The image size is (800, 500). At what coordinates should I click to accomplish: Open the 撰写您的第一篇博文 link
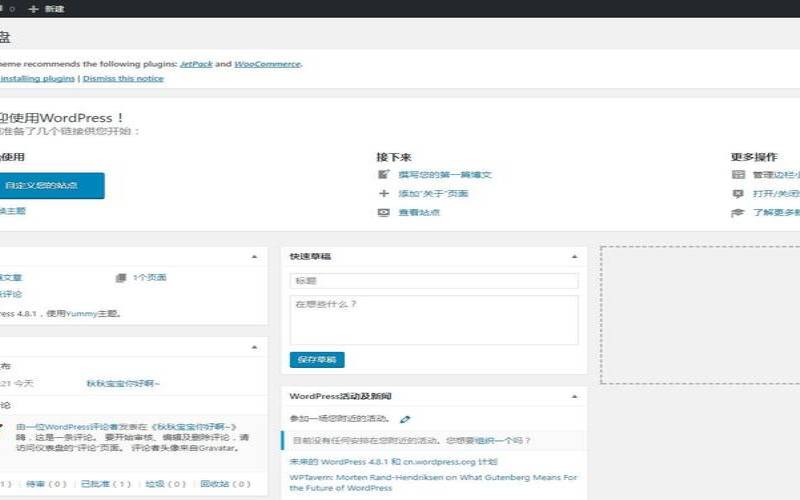pos(445,174)
